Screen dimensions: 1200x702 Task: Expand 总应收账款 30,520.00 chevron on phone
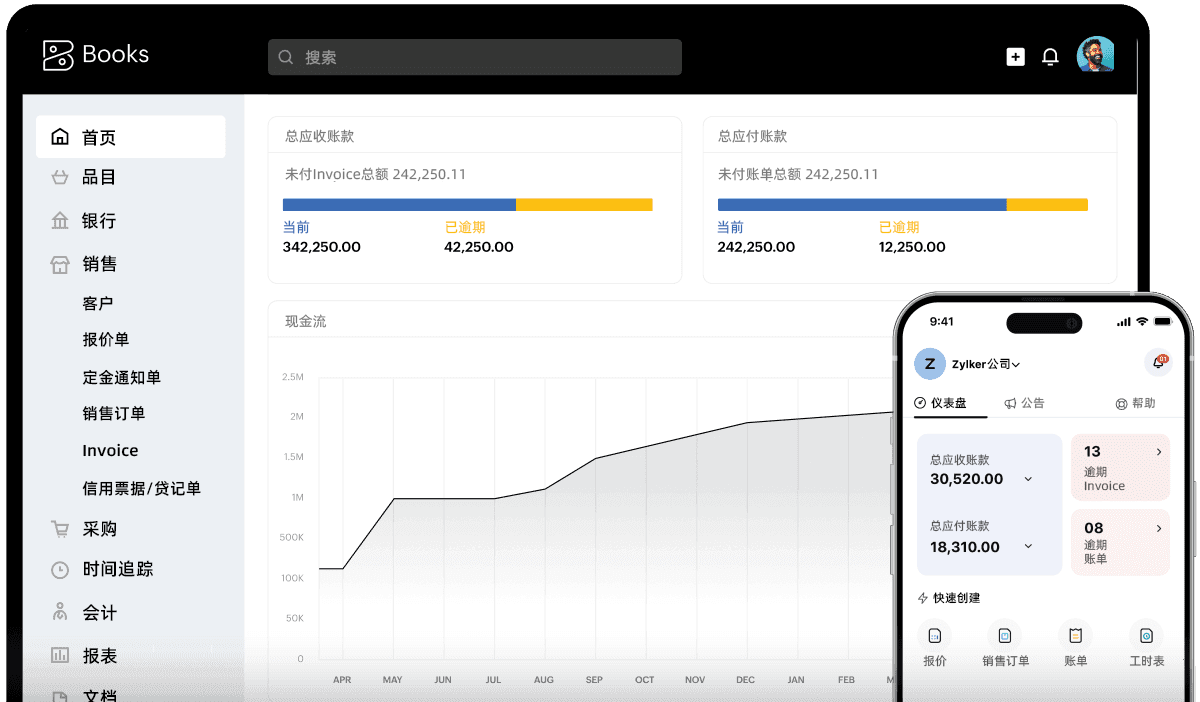(1028, 480)
